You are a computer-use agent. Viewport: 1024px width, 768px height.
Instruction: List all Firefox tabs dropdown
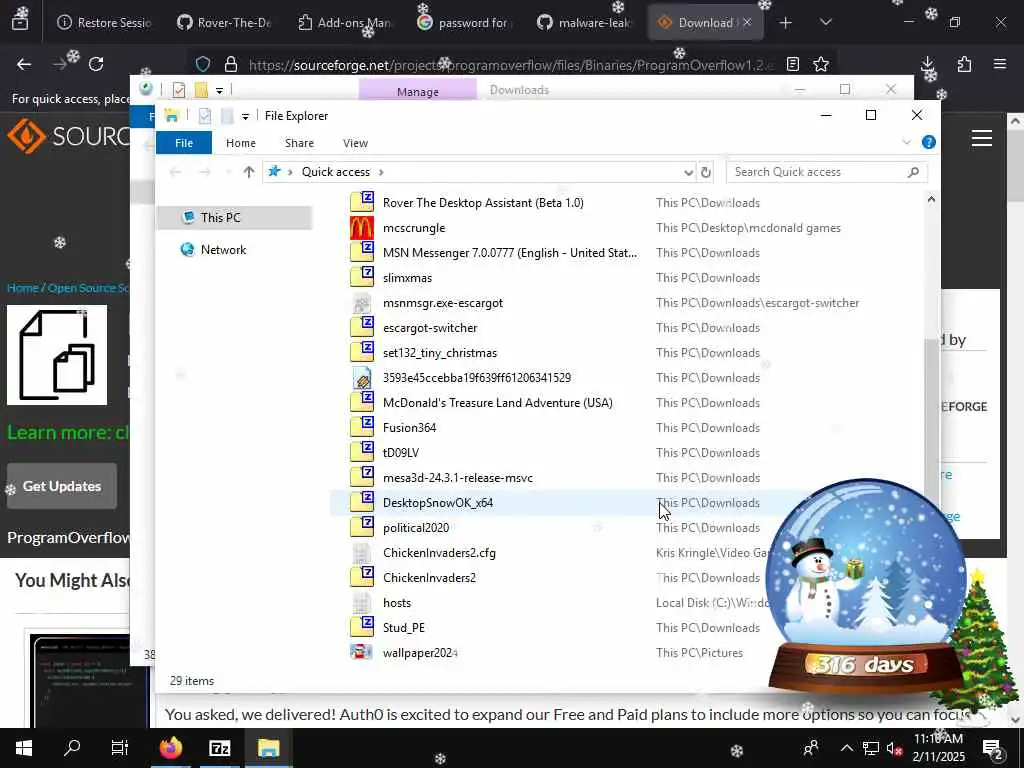coord(825,22)
